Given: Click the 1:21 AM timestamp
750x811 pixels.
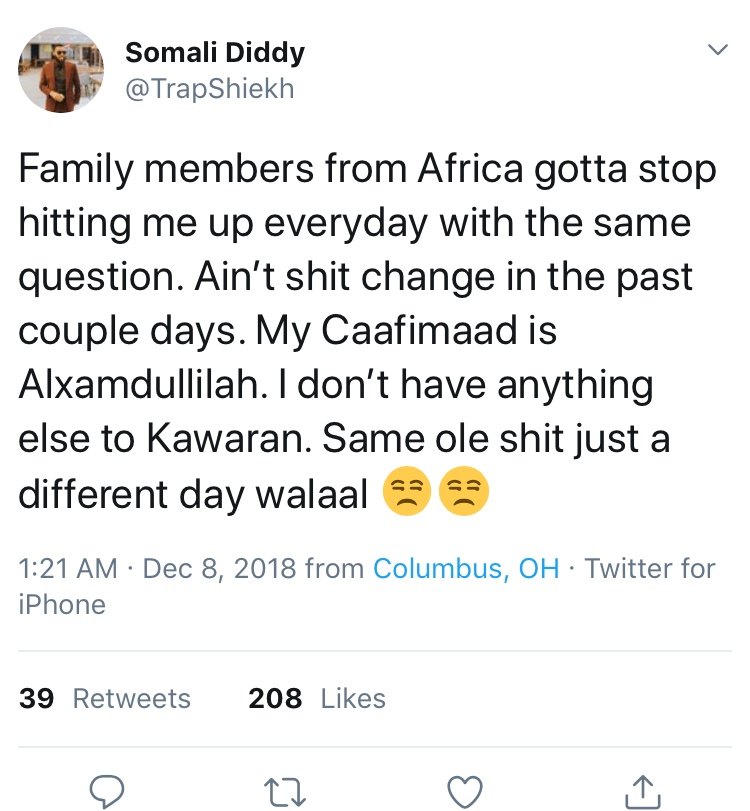Looking at the screenshot, I should (x=69, y=569).
